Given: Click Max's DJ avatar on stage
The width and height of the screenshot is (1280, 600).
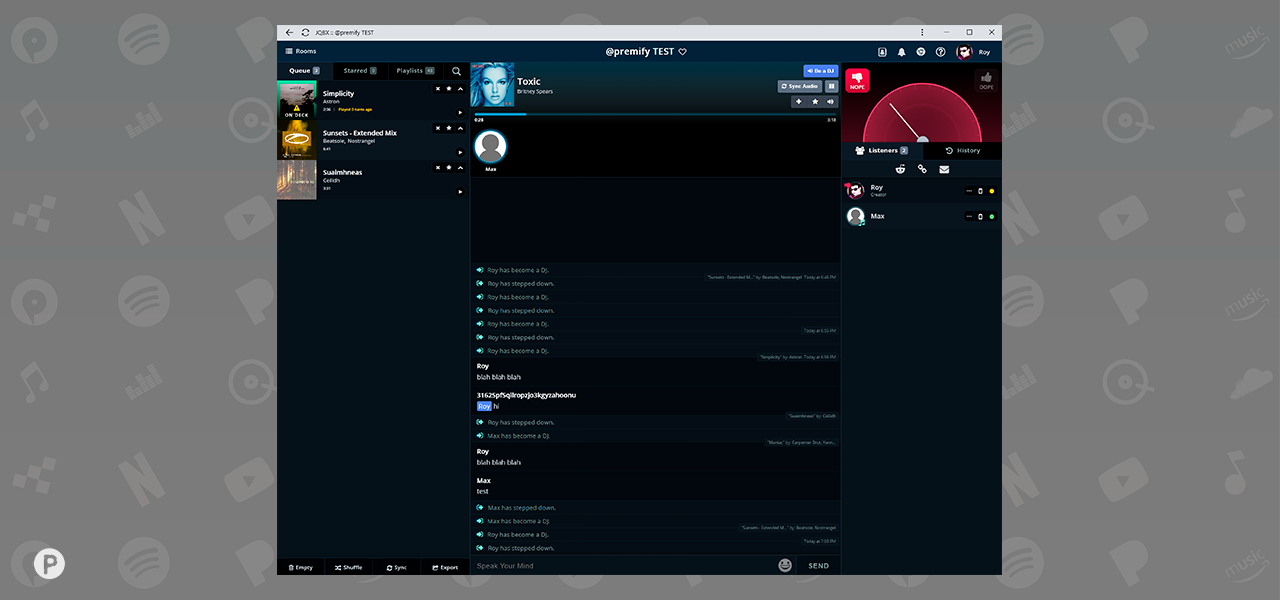Looking at the screenshot, I should pos(490,147).
